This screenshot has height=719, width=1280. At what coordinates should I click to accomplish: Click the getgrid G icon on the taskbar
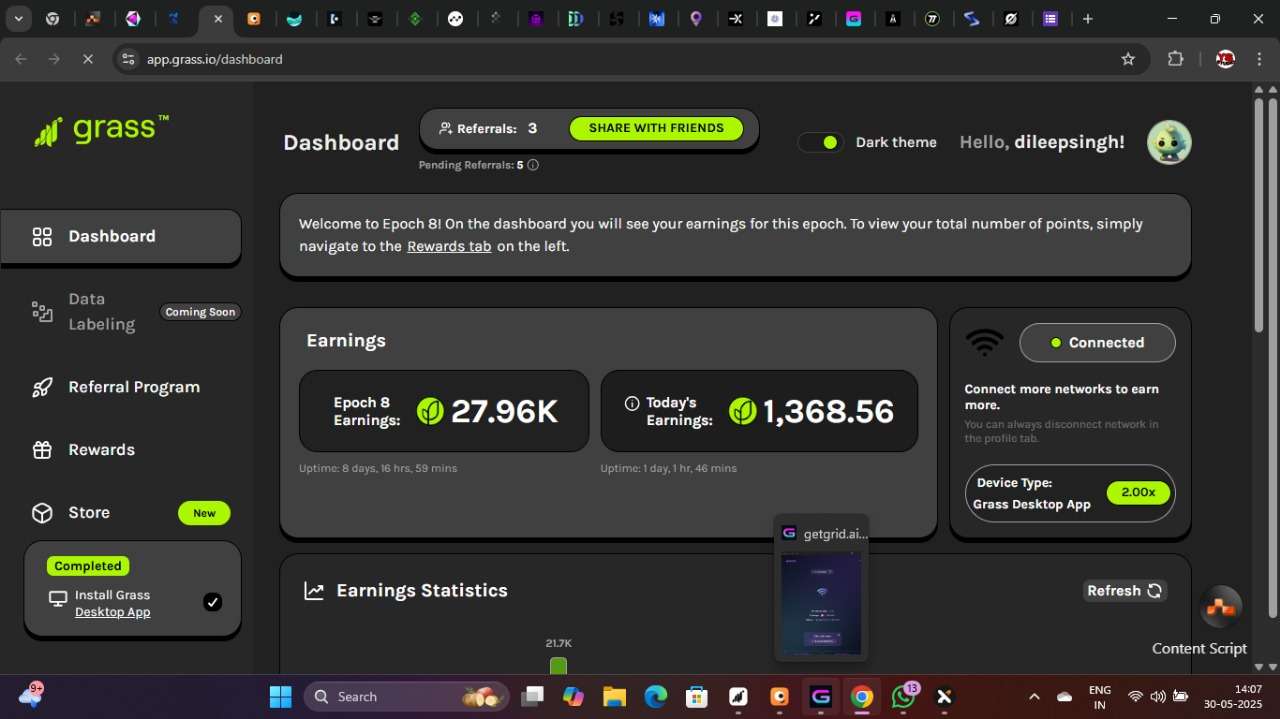821,697
